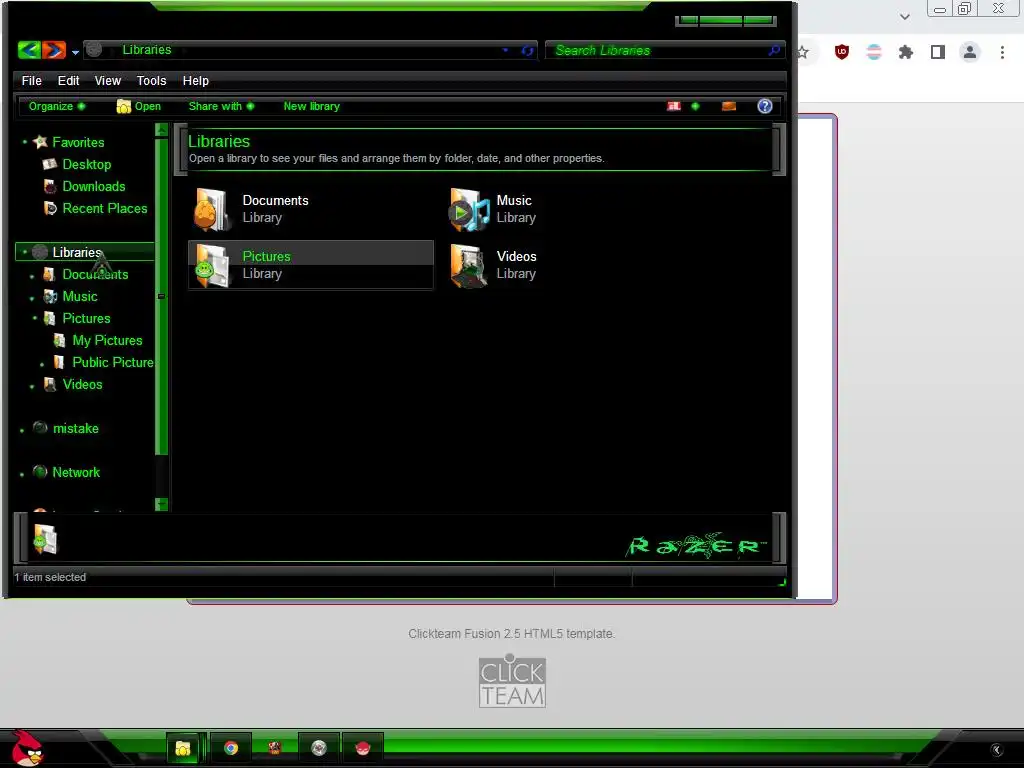Open the View menu

coord(108,80)
